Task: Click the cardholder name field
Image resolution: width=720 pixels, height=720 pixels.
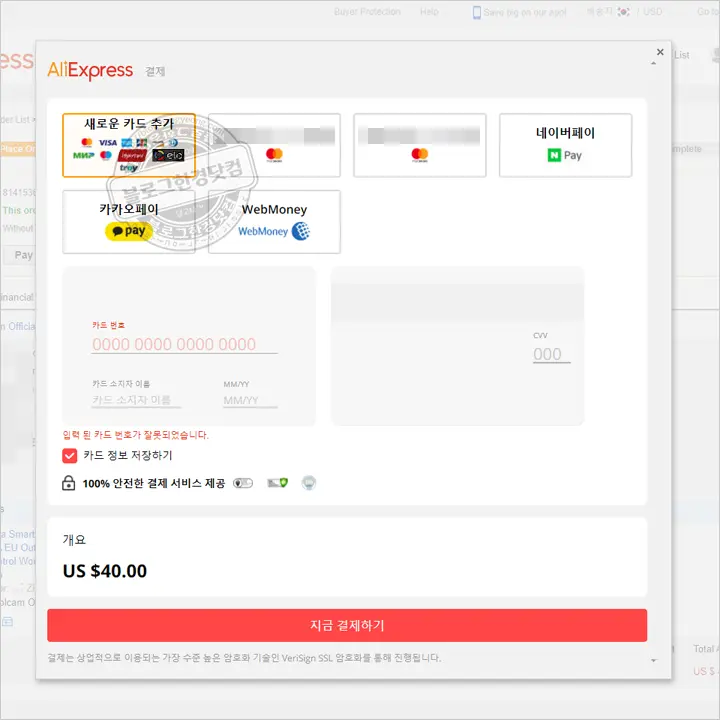Action: pos(136,400)
